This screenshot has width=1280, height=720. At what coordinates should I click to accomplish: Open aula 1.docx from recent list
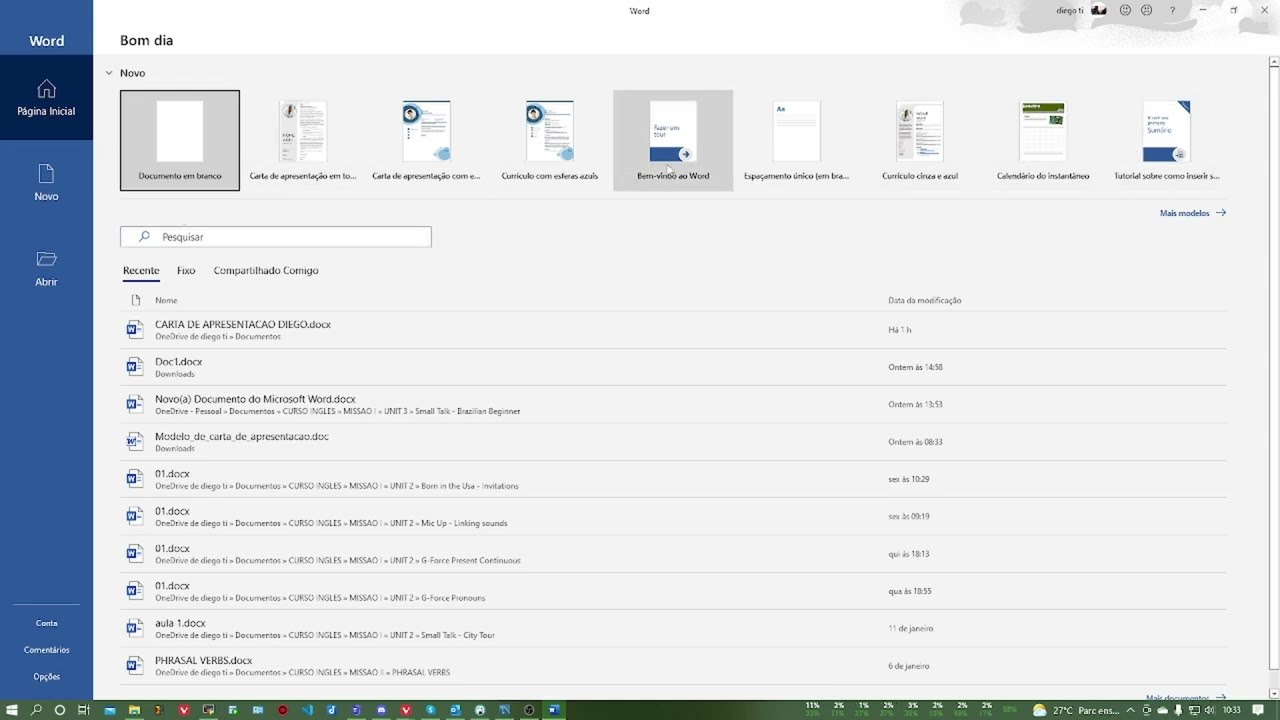[x=673, y=628]
